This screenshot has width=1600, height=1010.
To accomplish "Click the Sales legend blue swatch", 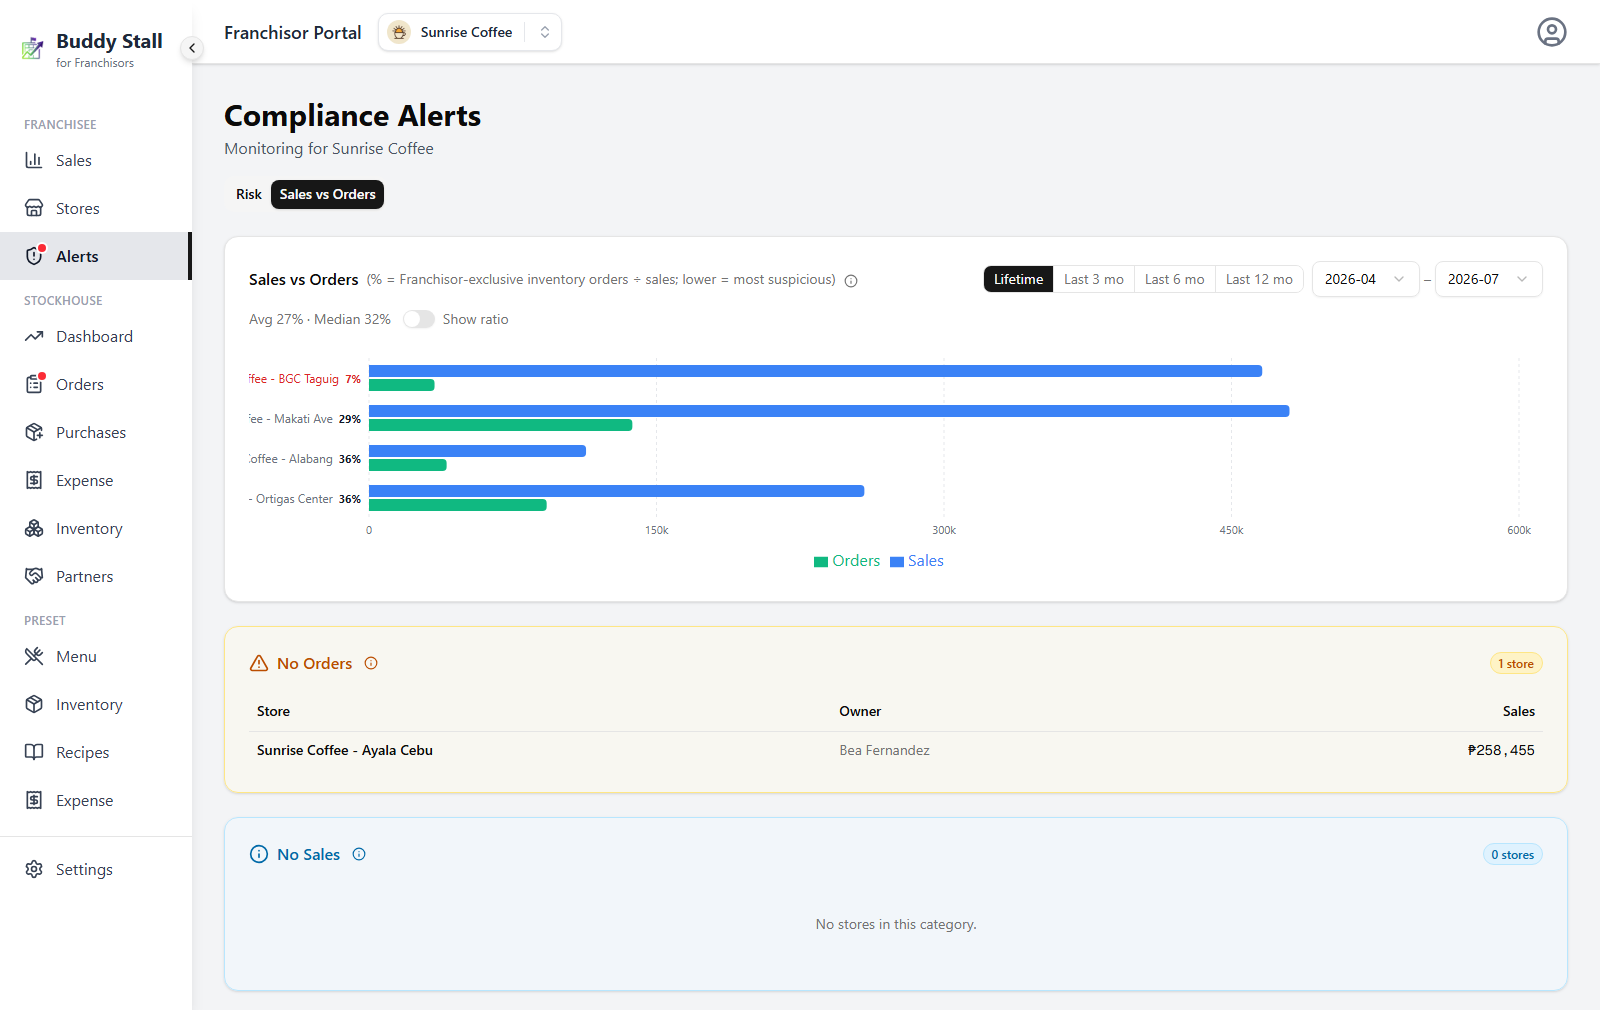I will (897, 562).
